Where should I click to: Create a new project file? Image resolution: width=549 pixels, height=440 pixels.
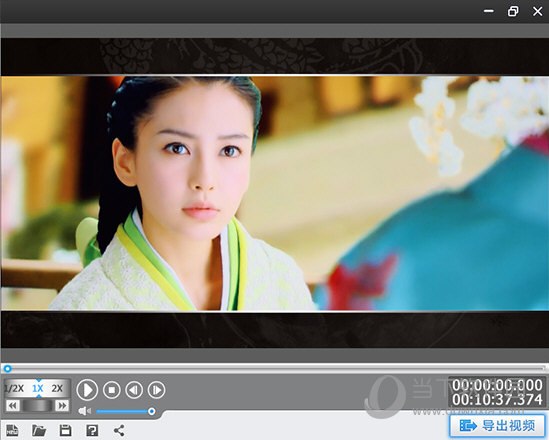point(13,430)
